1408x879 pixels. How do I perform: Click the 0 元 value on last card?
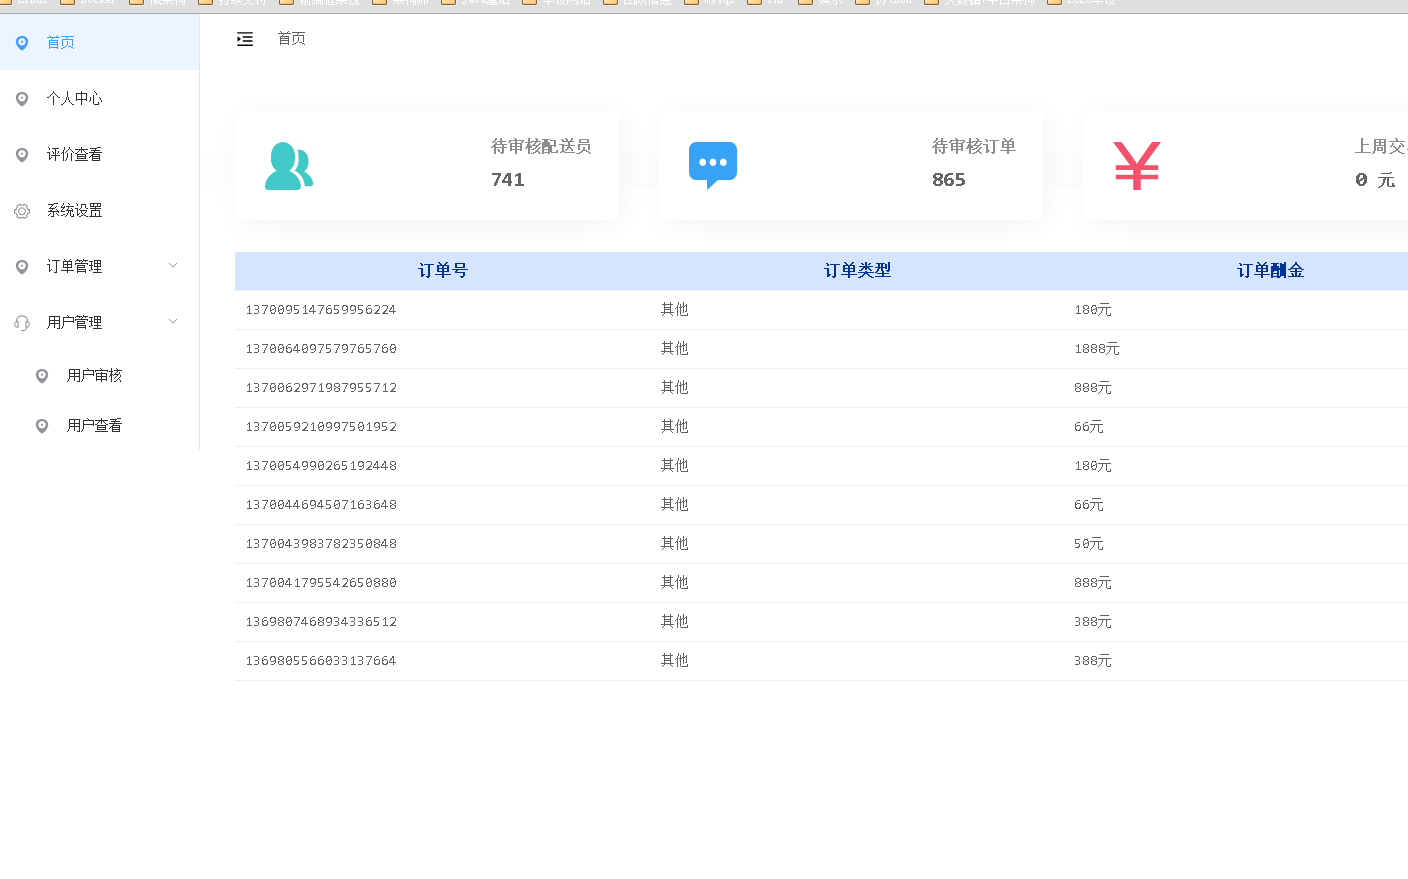(1375, 180)
